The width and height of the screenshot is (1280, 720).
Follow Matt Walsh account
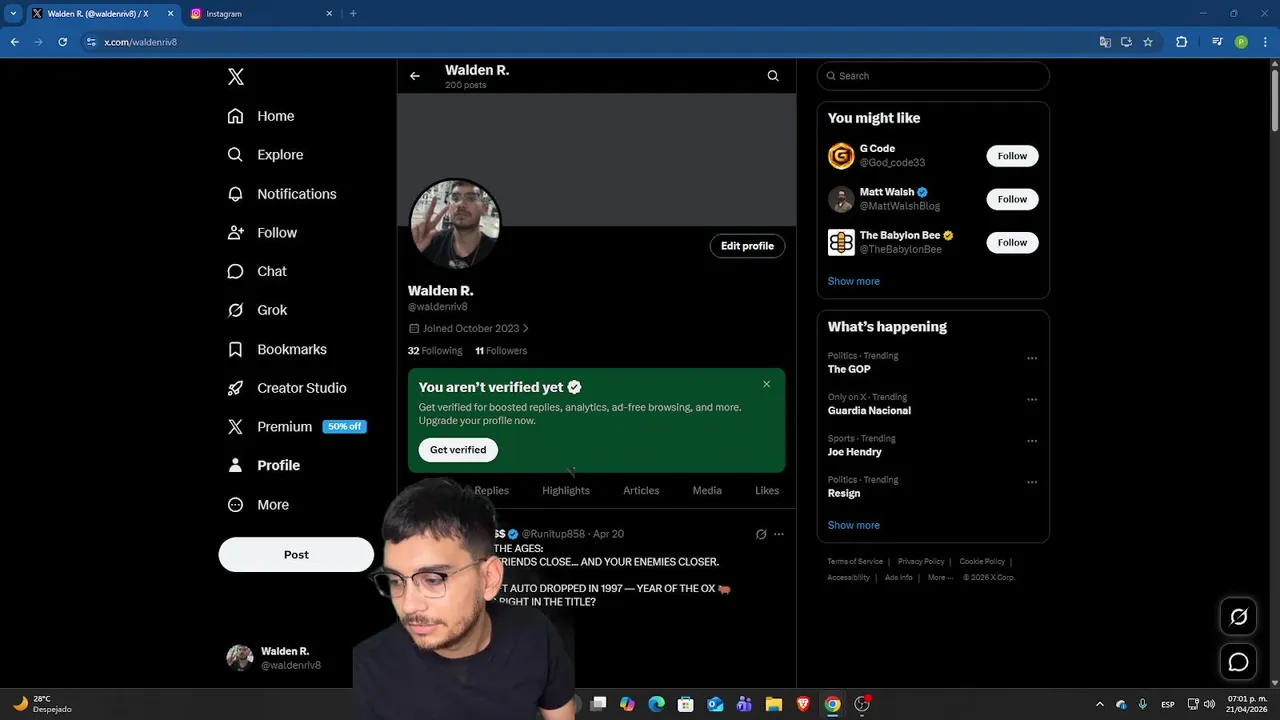tap(1012, 199)
